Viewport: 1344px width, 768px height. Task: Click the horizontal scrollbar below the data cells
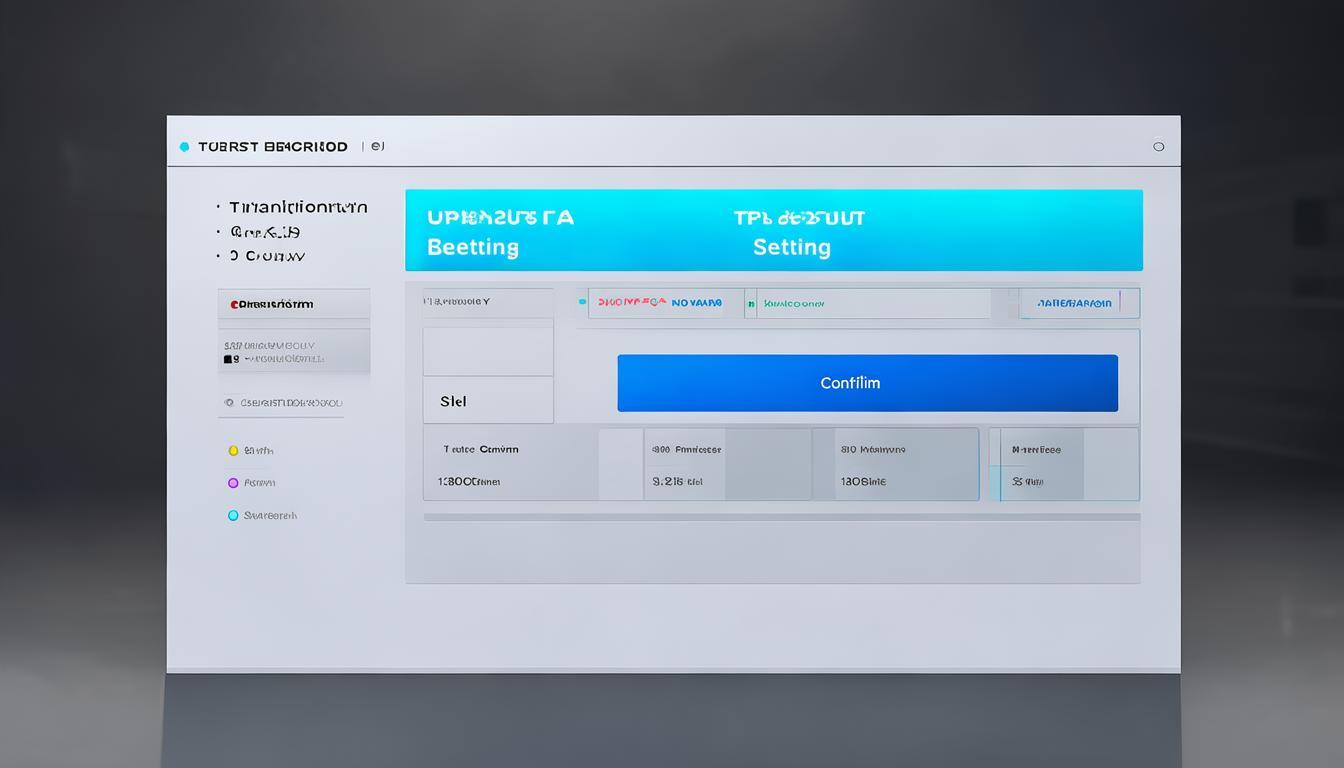(x=781, y=517)
